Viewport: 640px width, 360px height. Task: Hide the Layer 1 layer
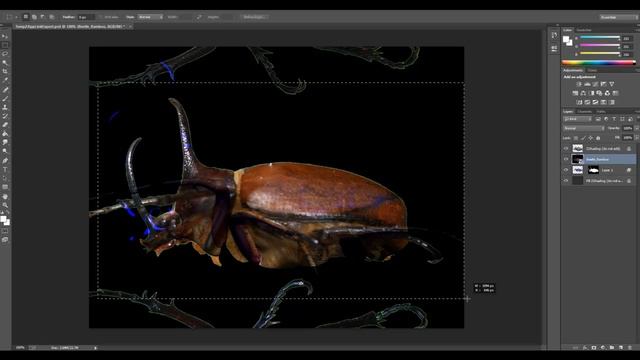(x=566, y=170)
